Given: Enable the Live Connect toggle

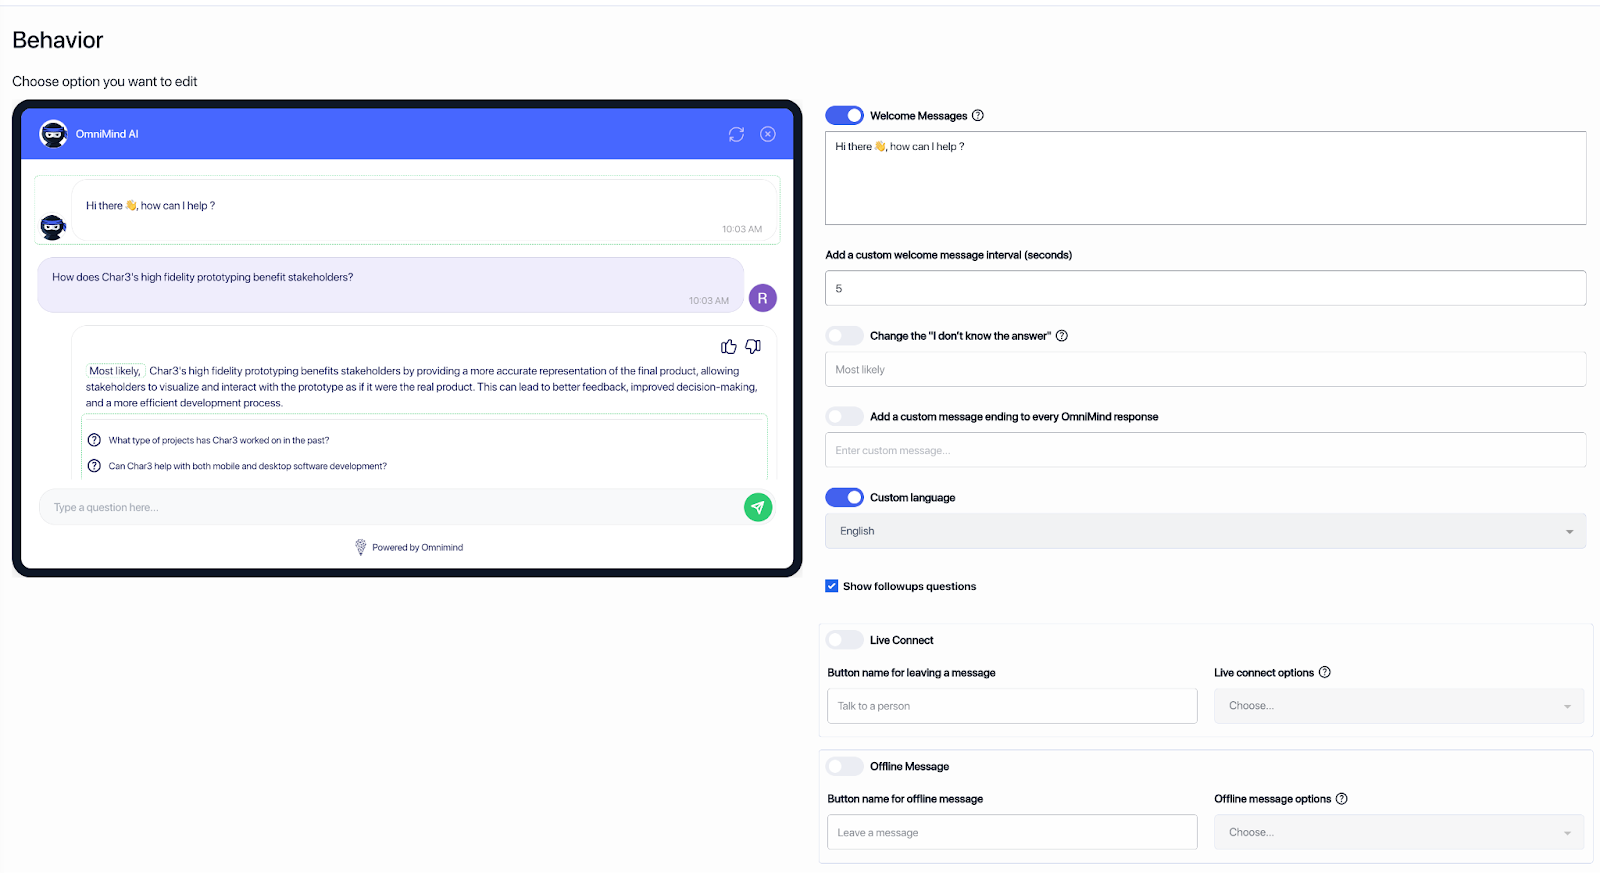Looking at the screenshot, I should [844, 640].
